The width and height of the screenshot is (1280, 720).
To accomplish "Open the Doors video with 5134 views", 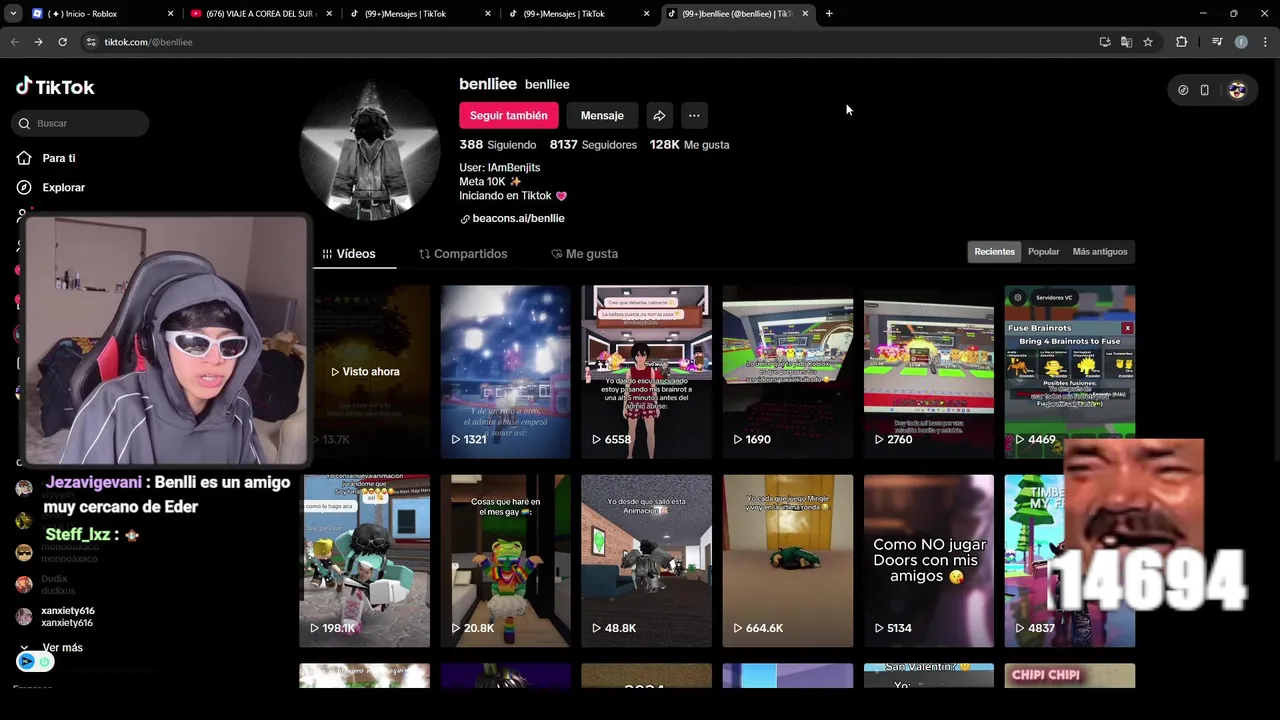I will 929,561.
